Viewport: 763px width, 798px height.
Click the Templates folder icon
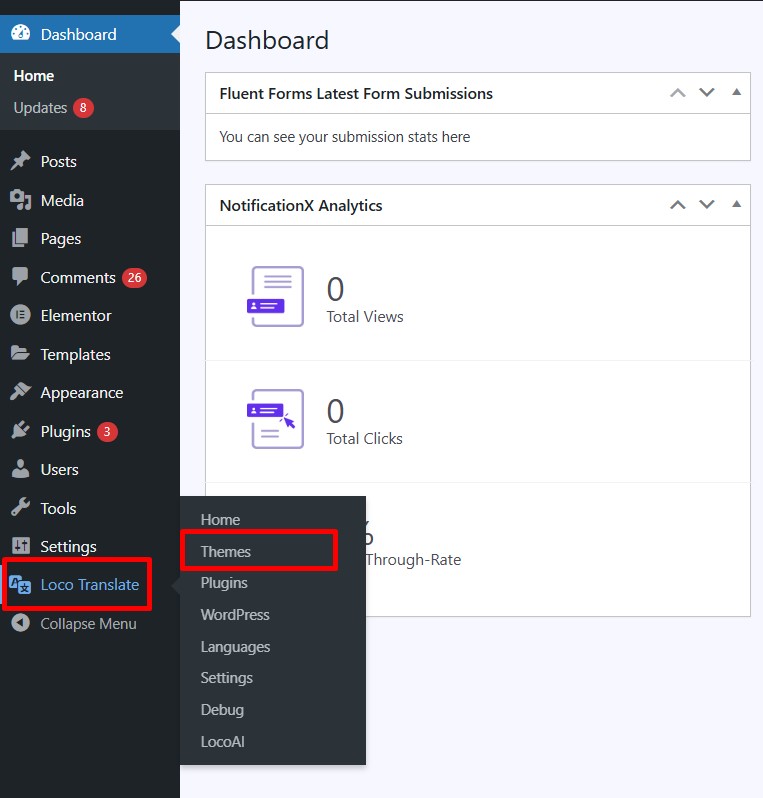(20, 354)
